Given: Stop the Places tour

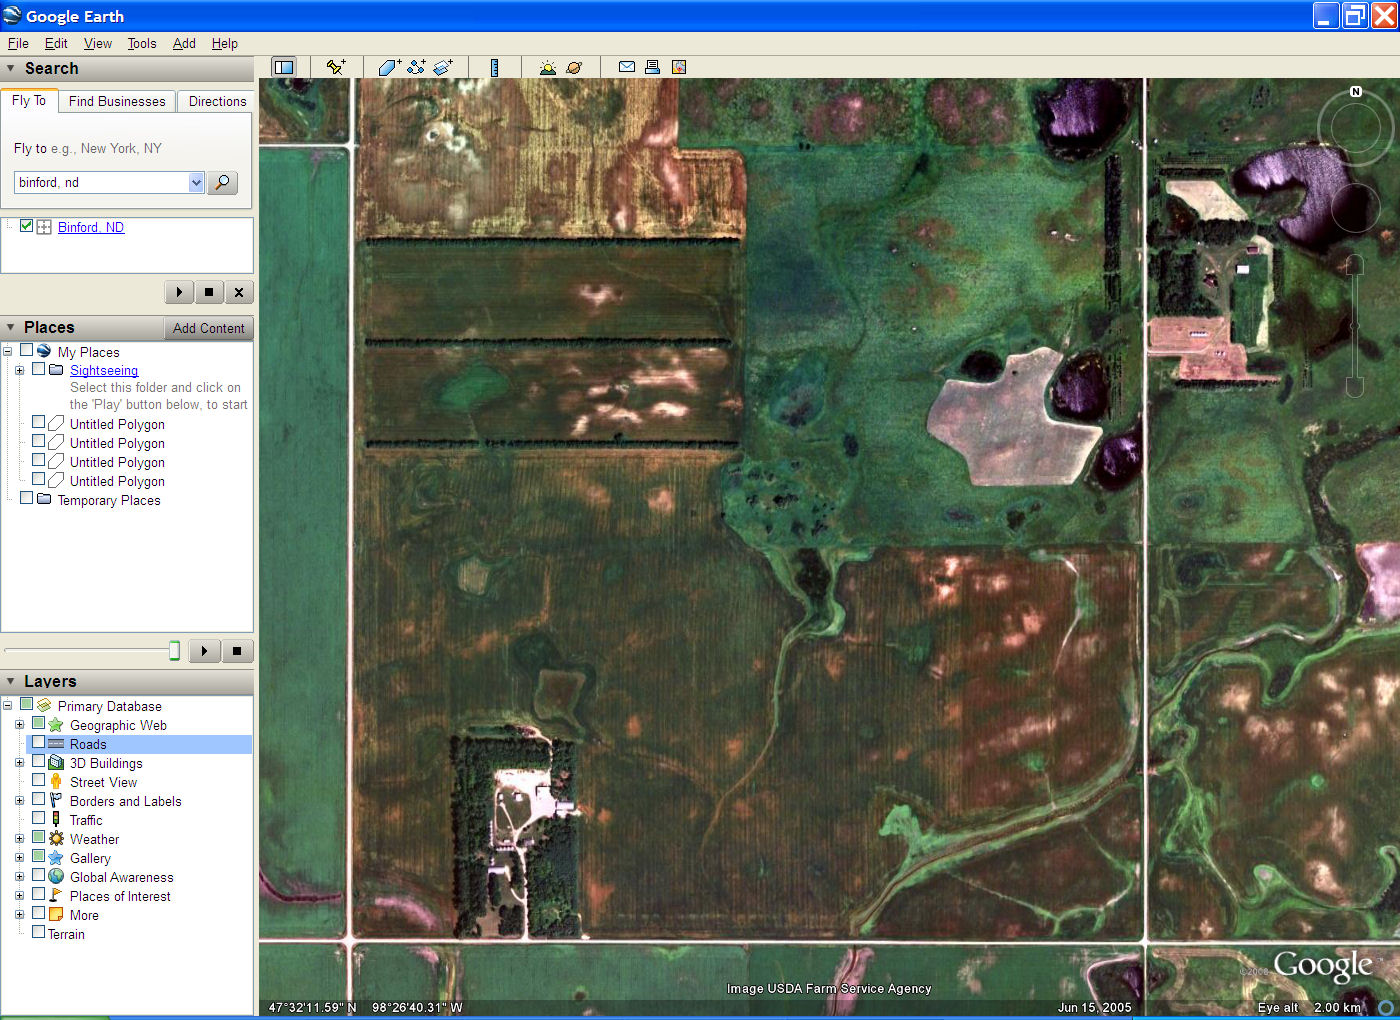Looking at the screenshot, I should coord(237,651).
